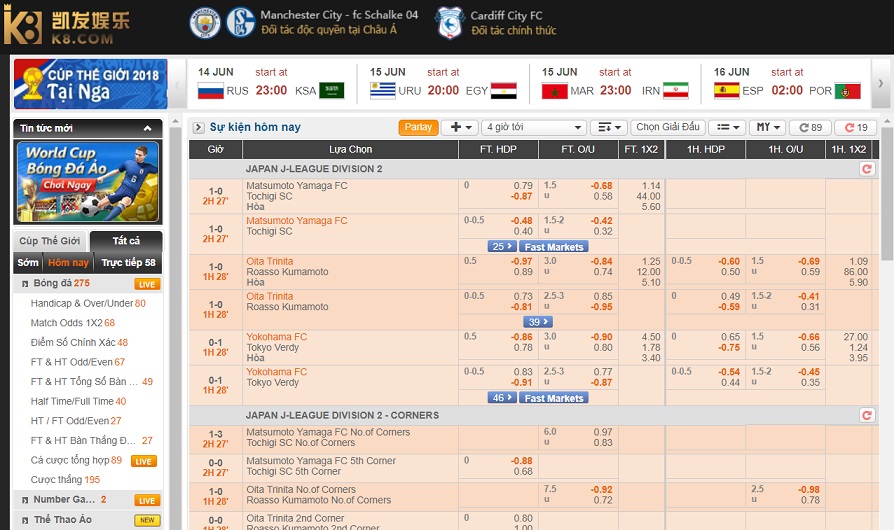Open the 4 giờ tới time dropdown
Screen dimensions: 894x530
(x=533, y=128)
